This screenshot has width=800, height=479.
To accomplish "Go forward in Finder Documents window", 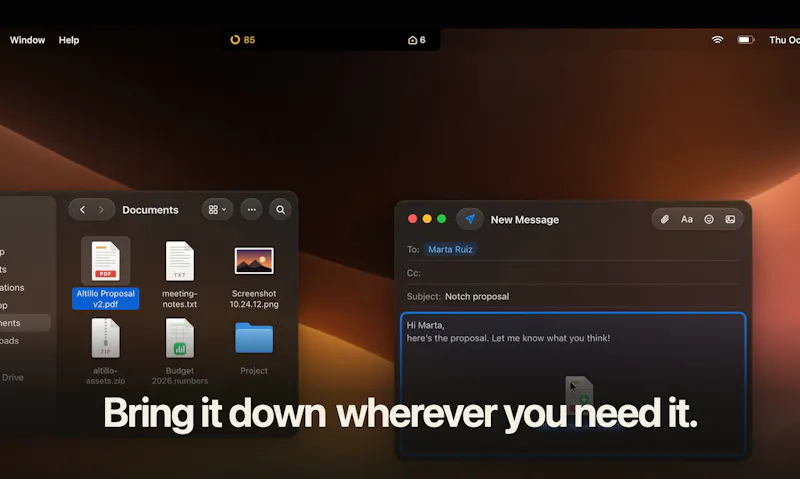I will (101, 210).
